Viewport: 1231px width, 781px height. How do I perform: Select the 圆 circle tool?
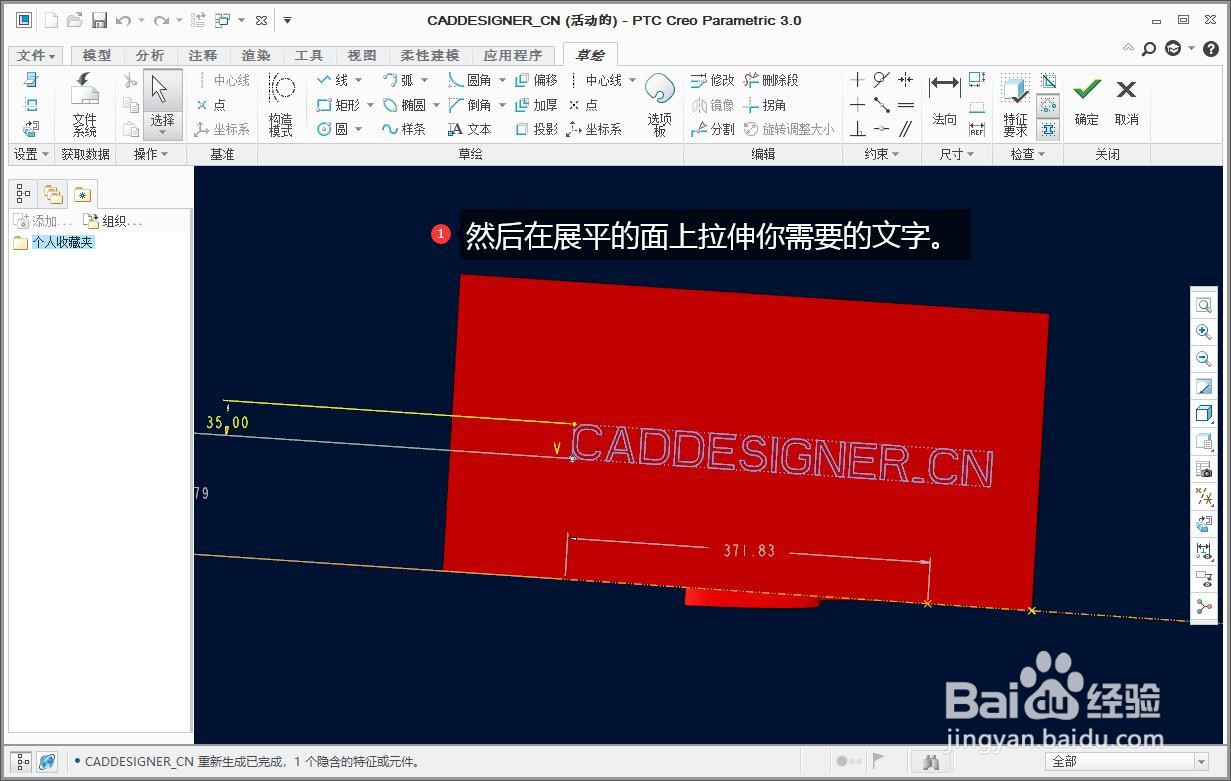[x=333, y=129]
